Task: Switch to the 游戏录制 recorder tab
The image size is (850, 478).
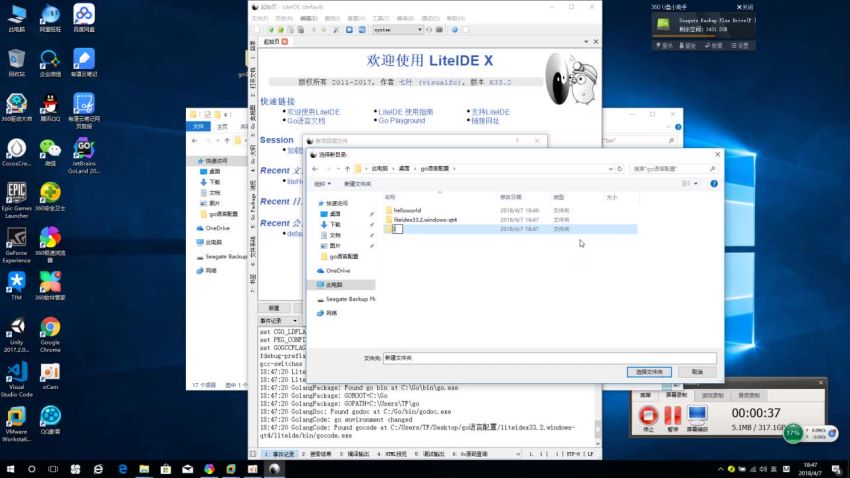Action: pyautogui.click(x=712, y=395)
